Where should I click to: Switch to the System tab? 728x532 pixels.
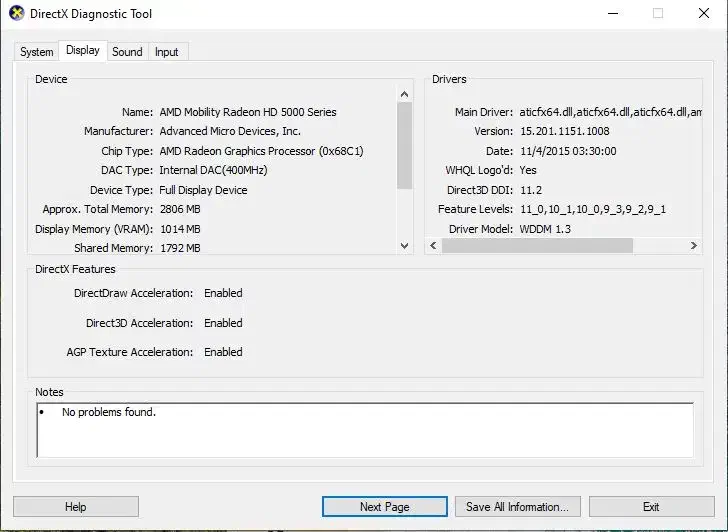click(37, 52)
